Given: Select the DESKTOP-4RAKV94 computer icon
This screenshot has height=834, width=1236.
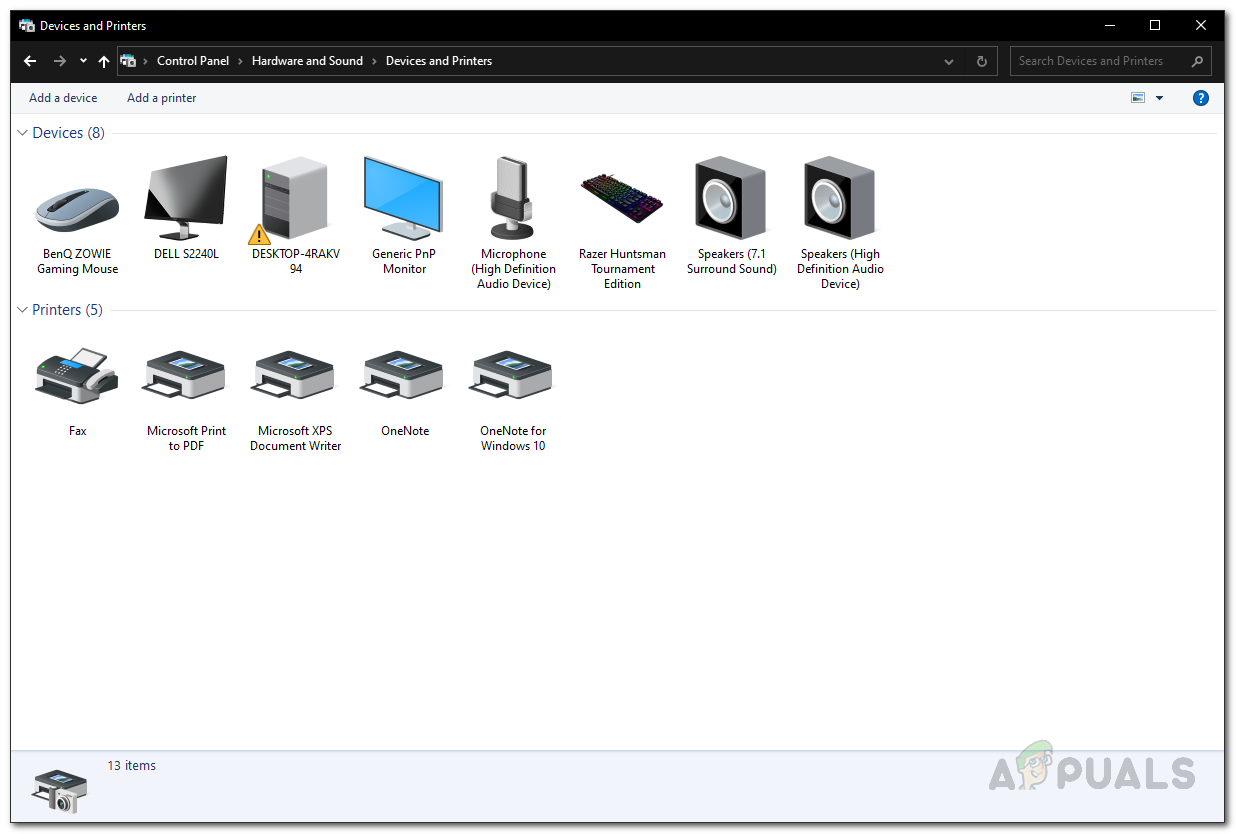Looking at the screenshot, I should 290,200.
